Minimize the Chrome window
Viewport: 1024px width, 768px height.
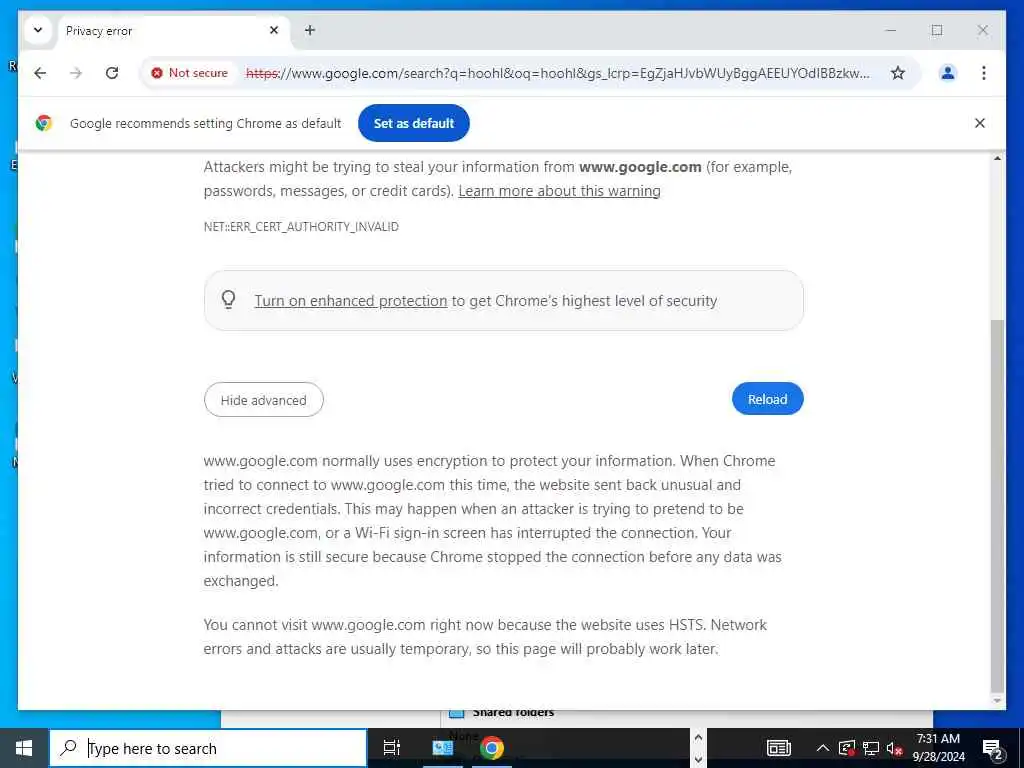891,30
